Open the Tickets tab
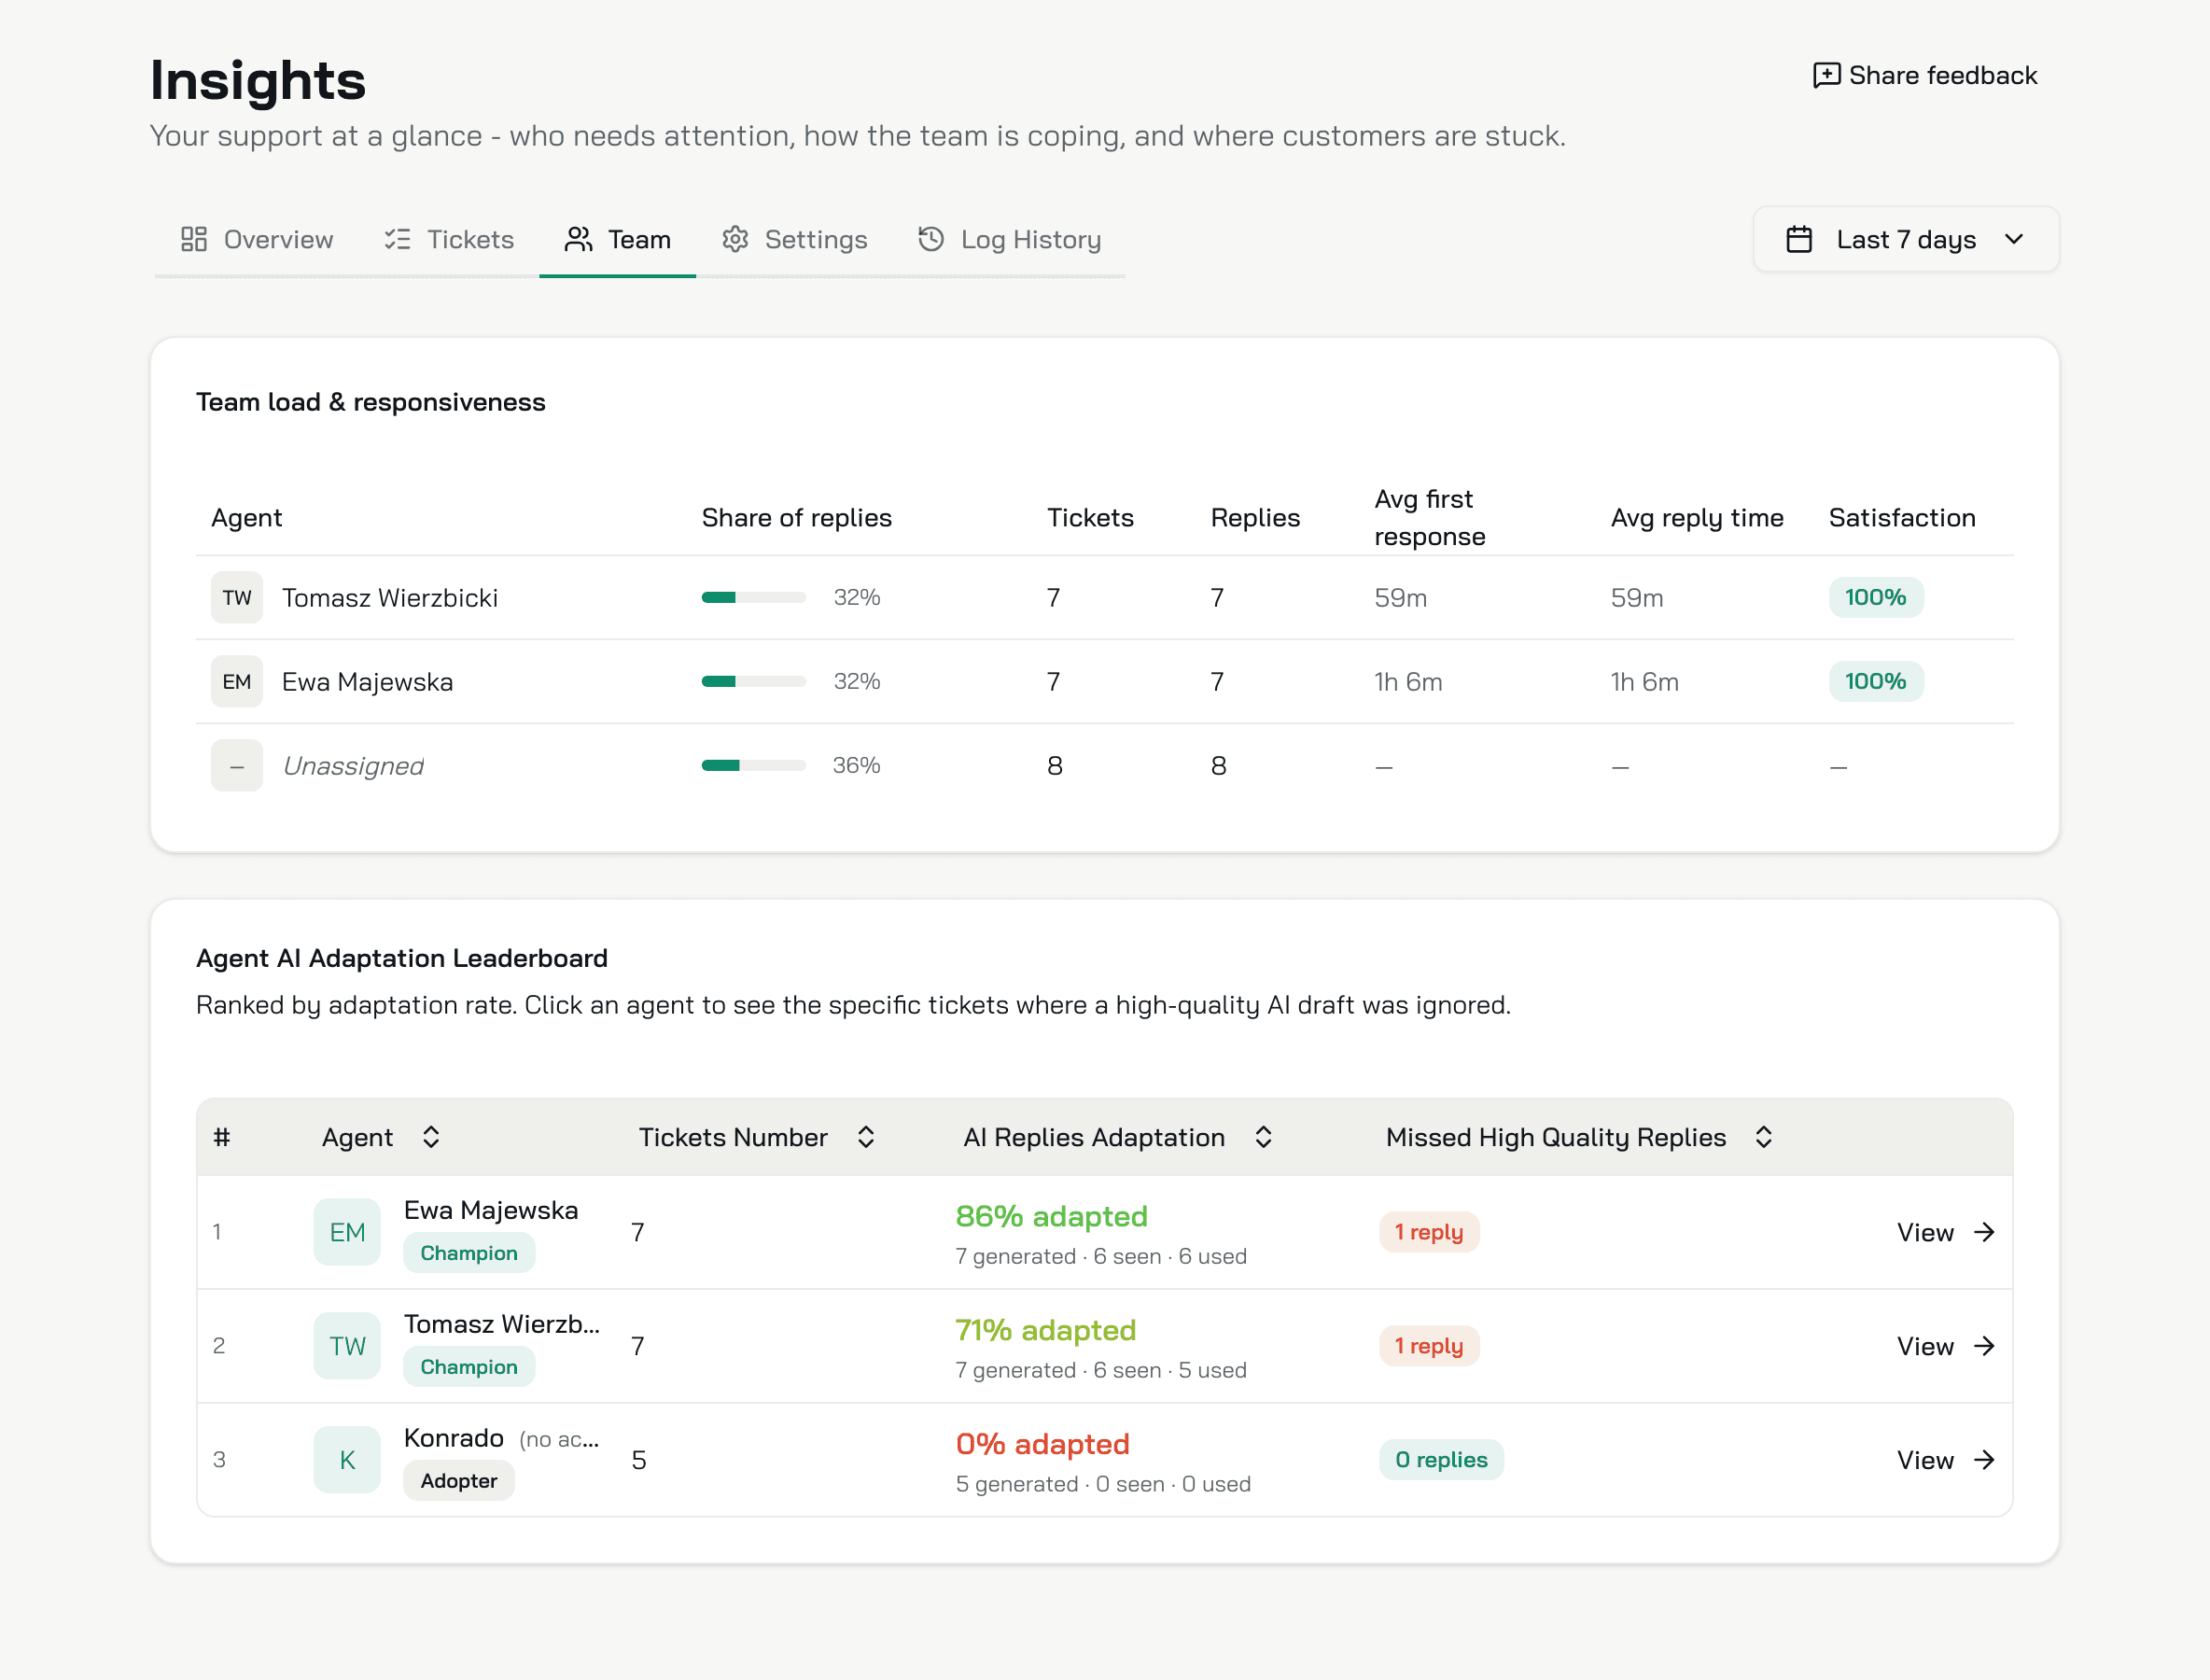The image size is (2210, 1680). (449, 240)
